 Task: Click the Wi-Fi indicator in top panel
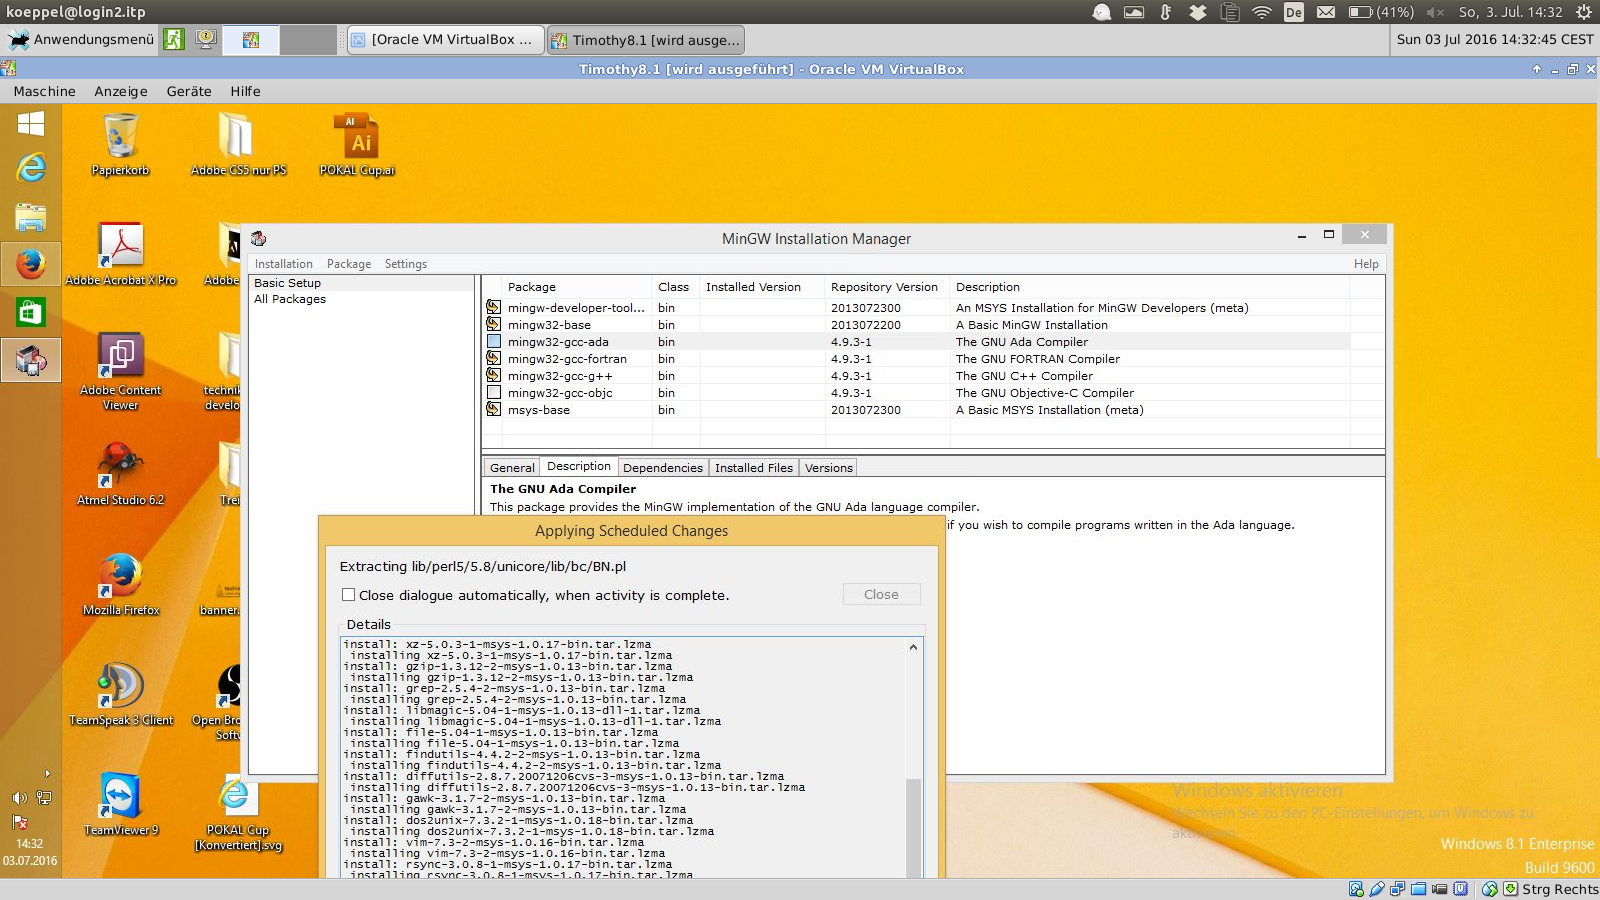1262,12
